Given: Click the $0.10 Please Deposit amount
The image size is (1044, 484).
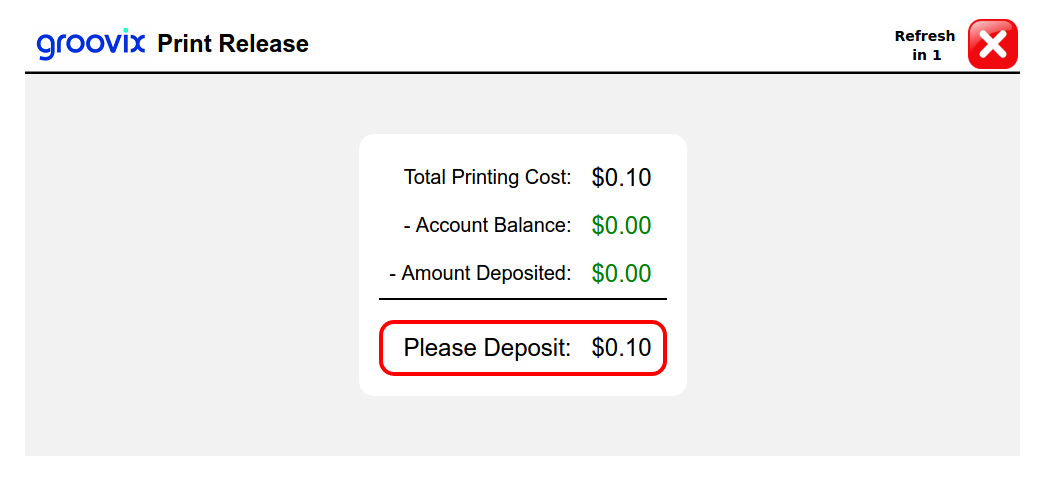Looking at the screenshot, I should (x=621, y=348).
